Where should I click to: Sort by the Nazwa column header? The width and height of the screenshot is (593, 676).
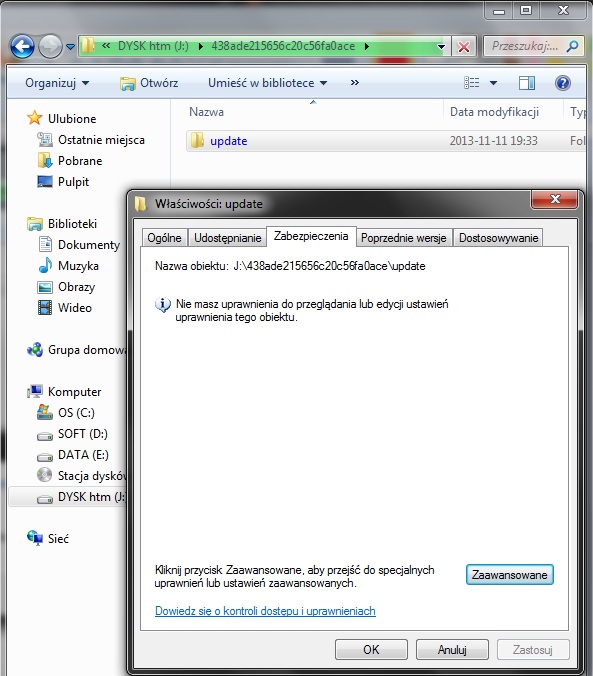[206, 112]
